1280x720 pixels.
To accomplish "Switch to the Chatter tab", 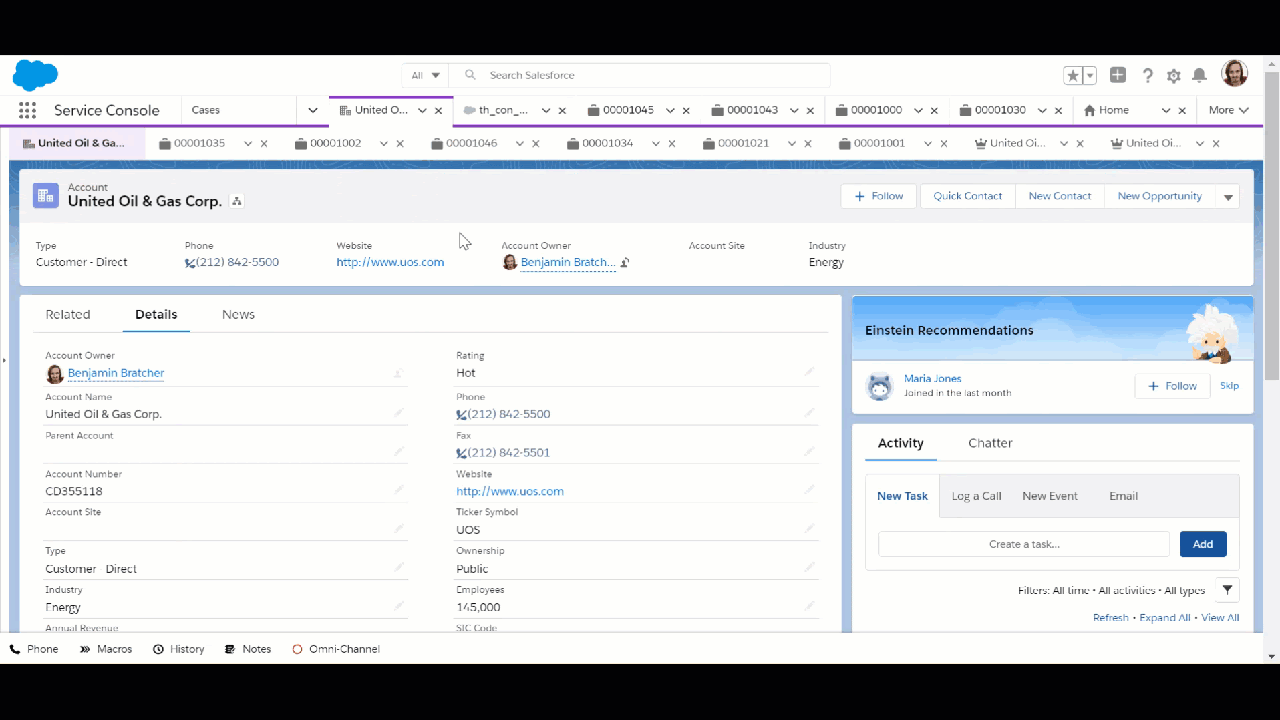I will point(990,443).
